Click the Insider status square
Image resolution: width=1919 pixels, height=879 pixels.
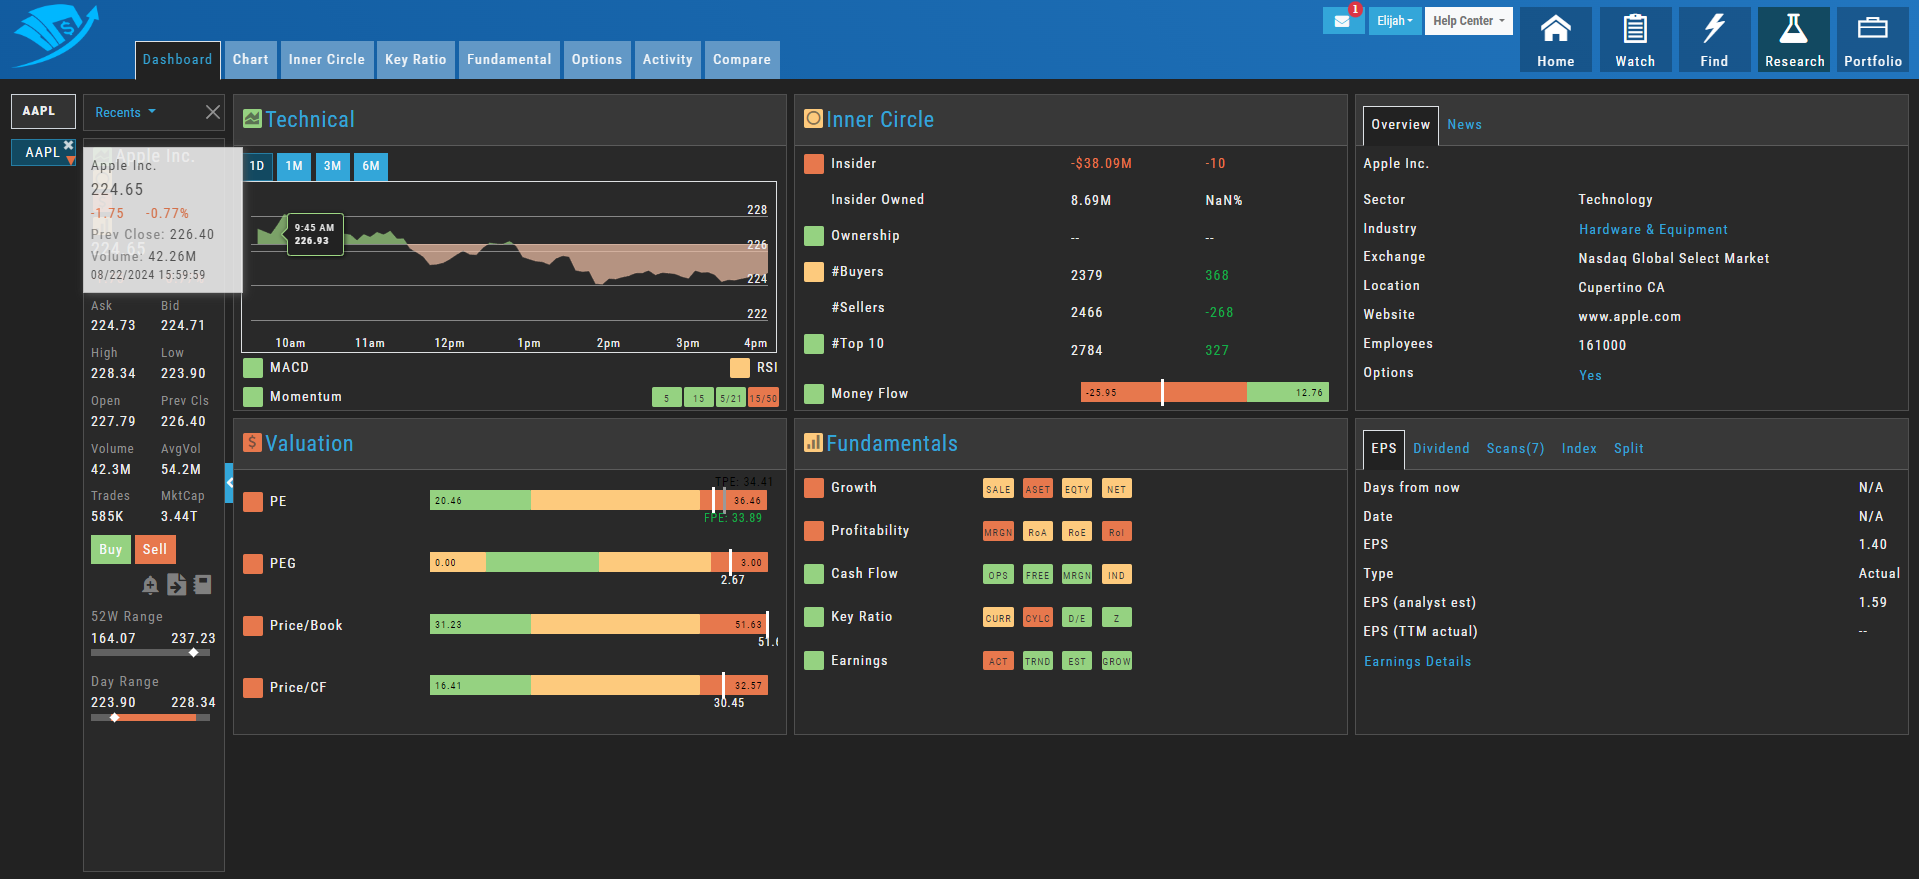814,164
